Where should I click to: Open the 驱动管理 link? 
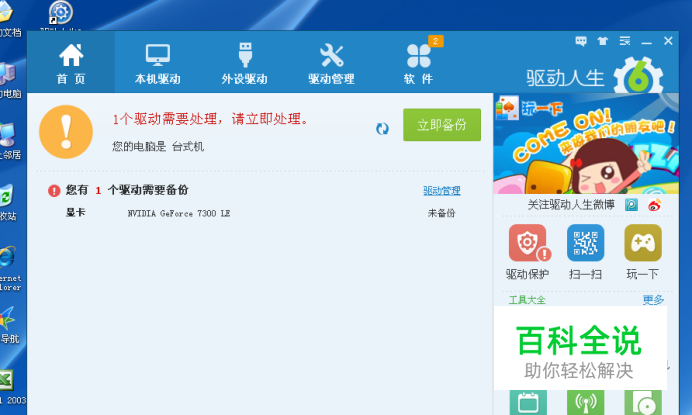click(x=442, y=190)
